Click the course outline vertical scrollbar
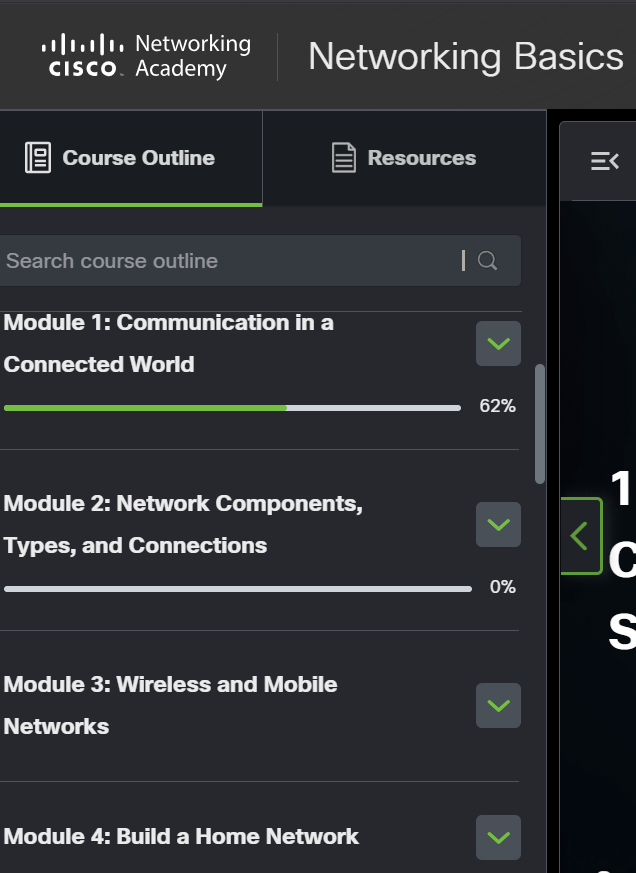This screenshot has height=873, width=636. (x=540, y=424)
